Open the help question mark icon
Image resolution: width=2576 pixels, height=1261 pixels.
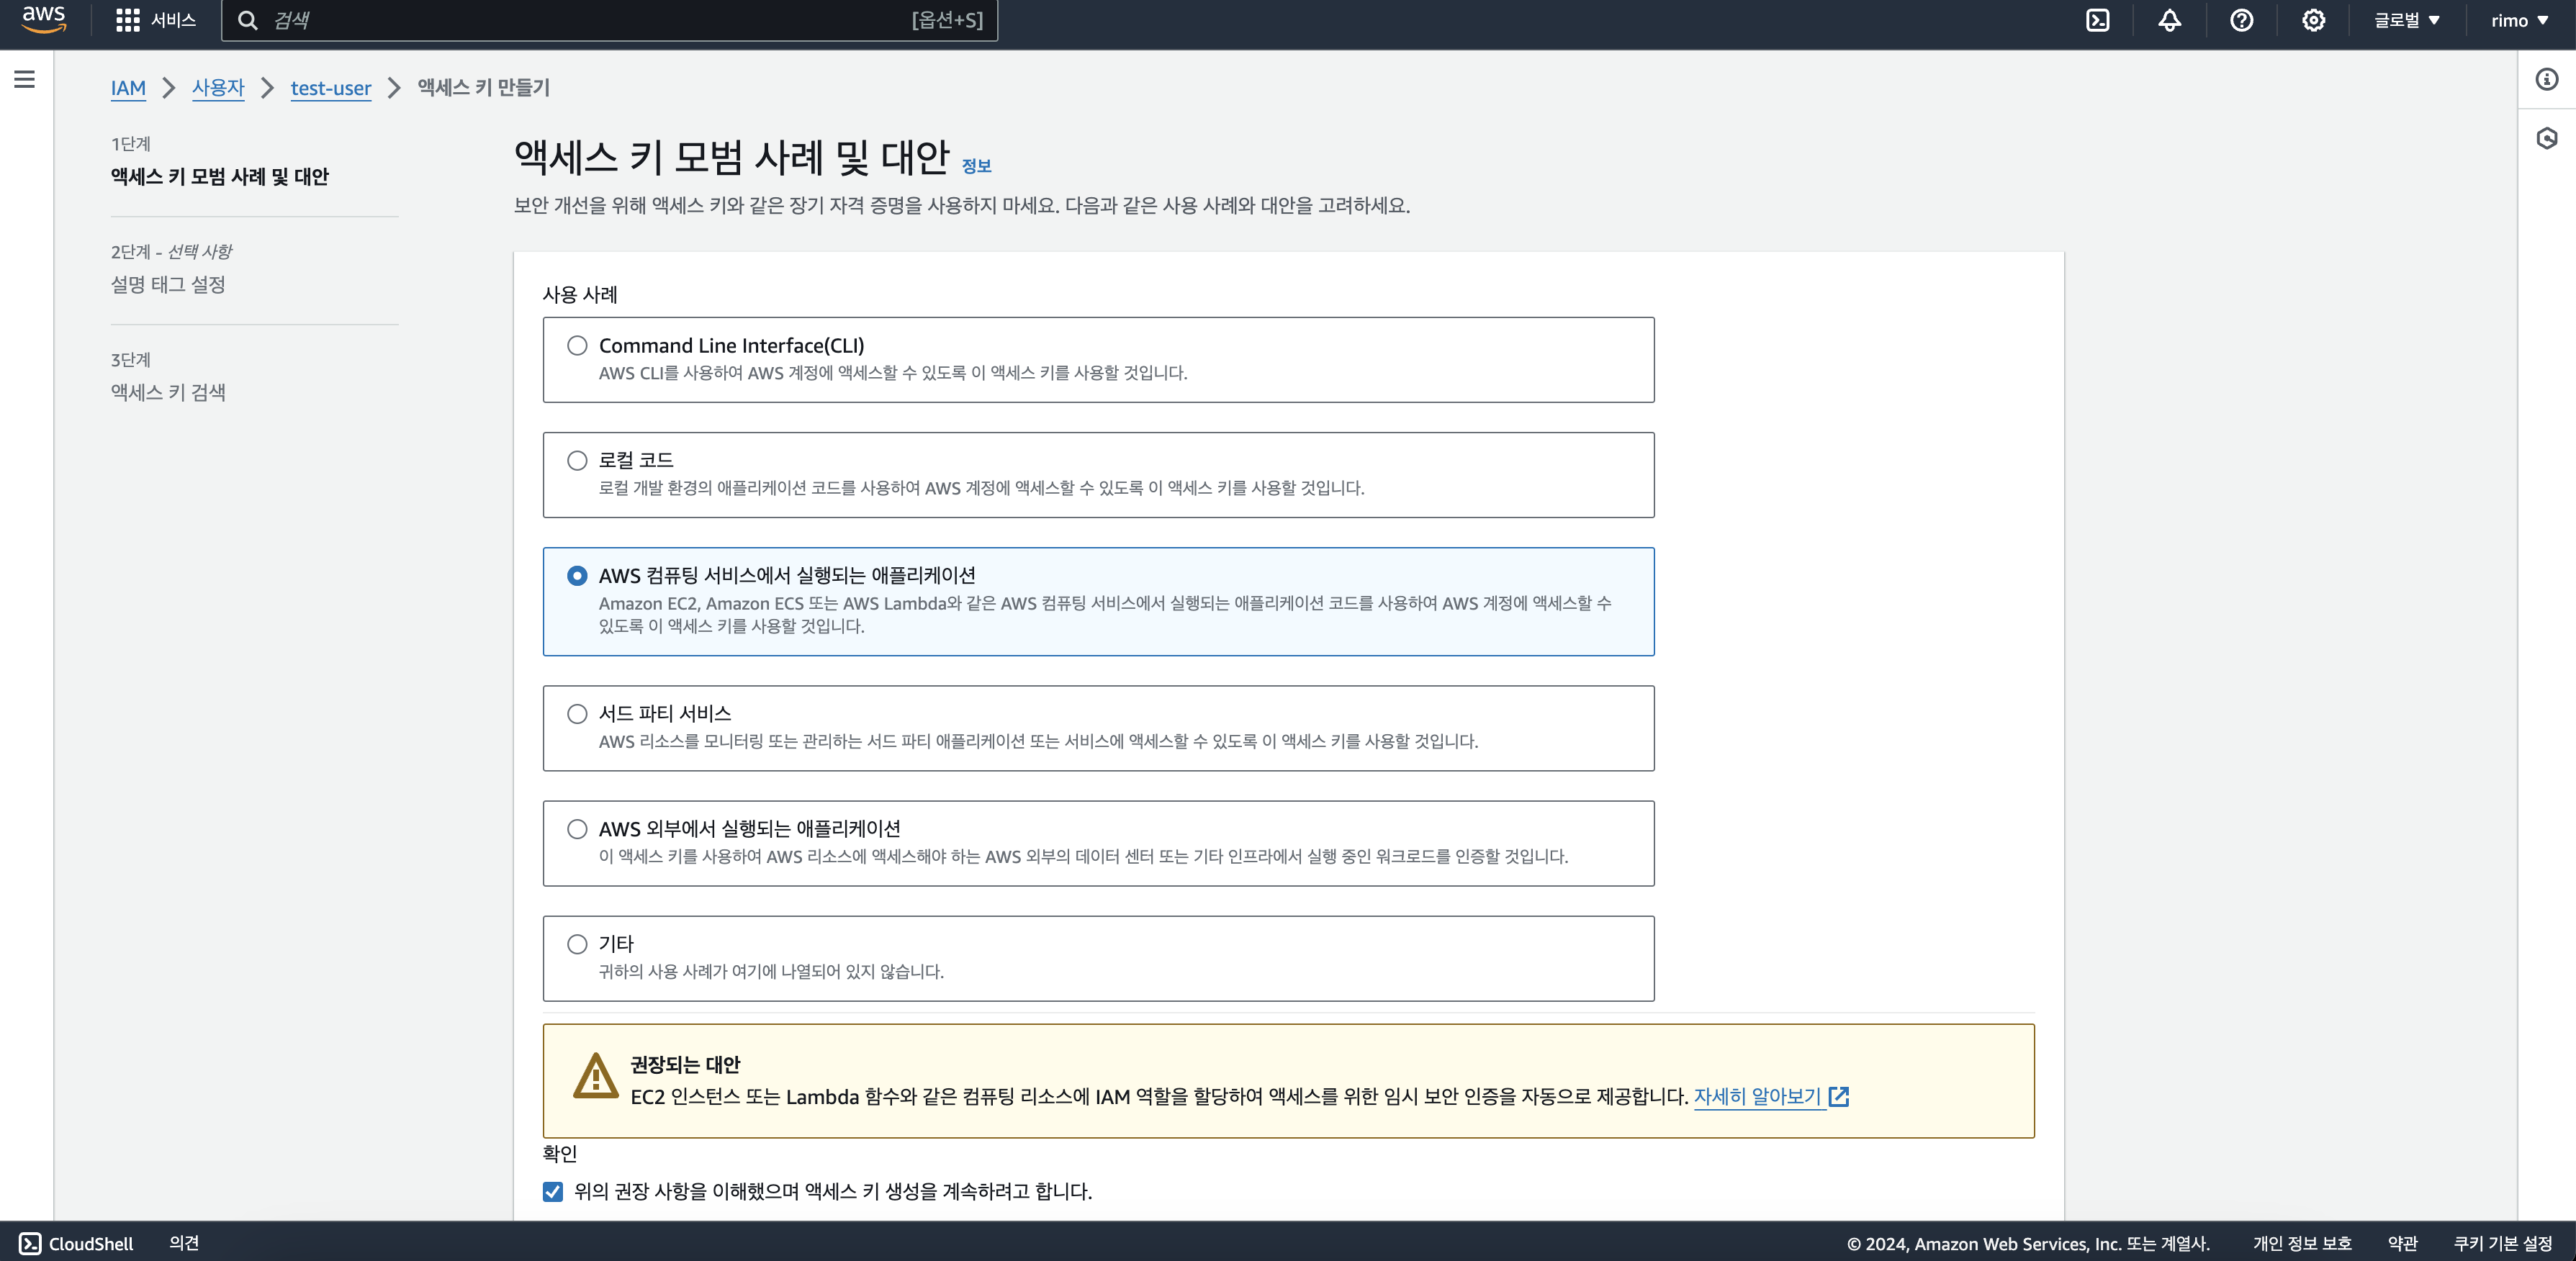(2241, 20)
